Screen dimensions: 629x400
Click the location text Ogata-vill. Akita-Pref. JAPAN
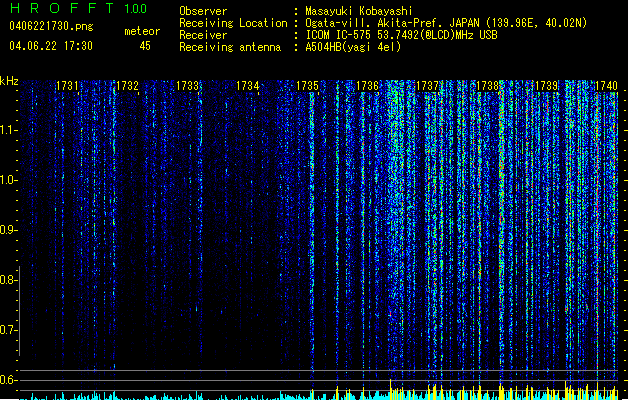(392, 23)
